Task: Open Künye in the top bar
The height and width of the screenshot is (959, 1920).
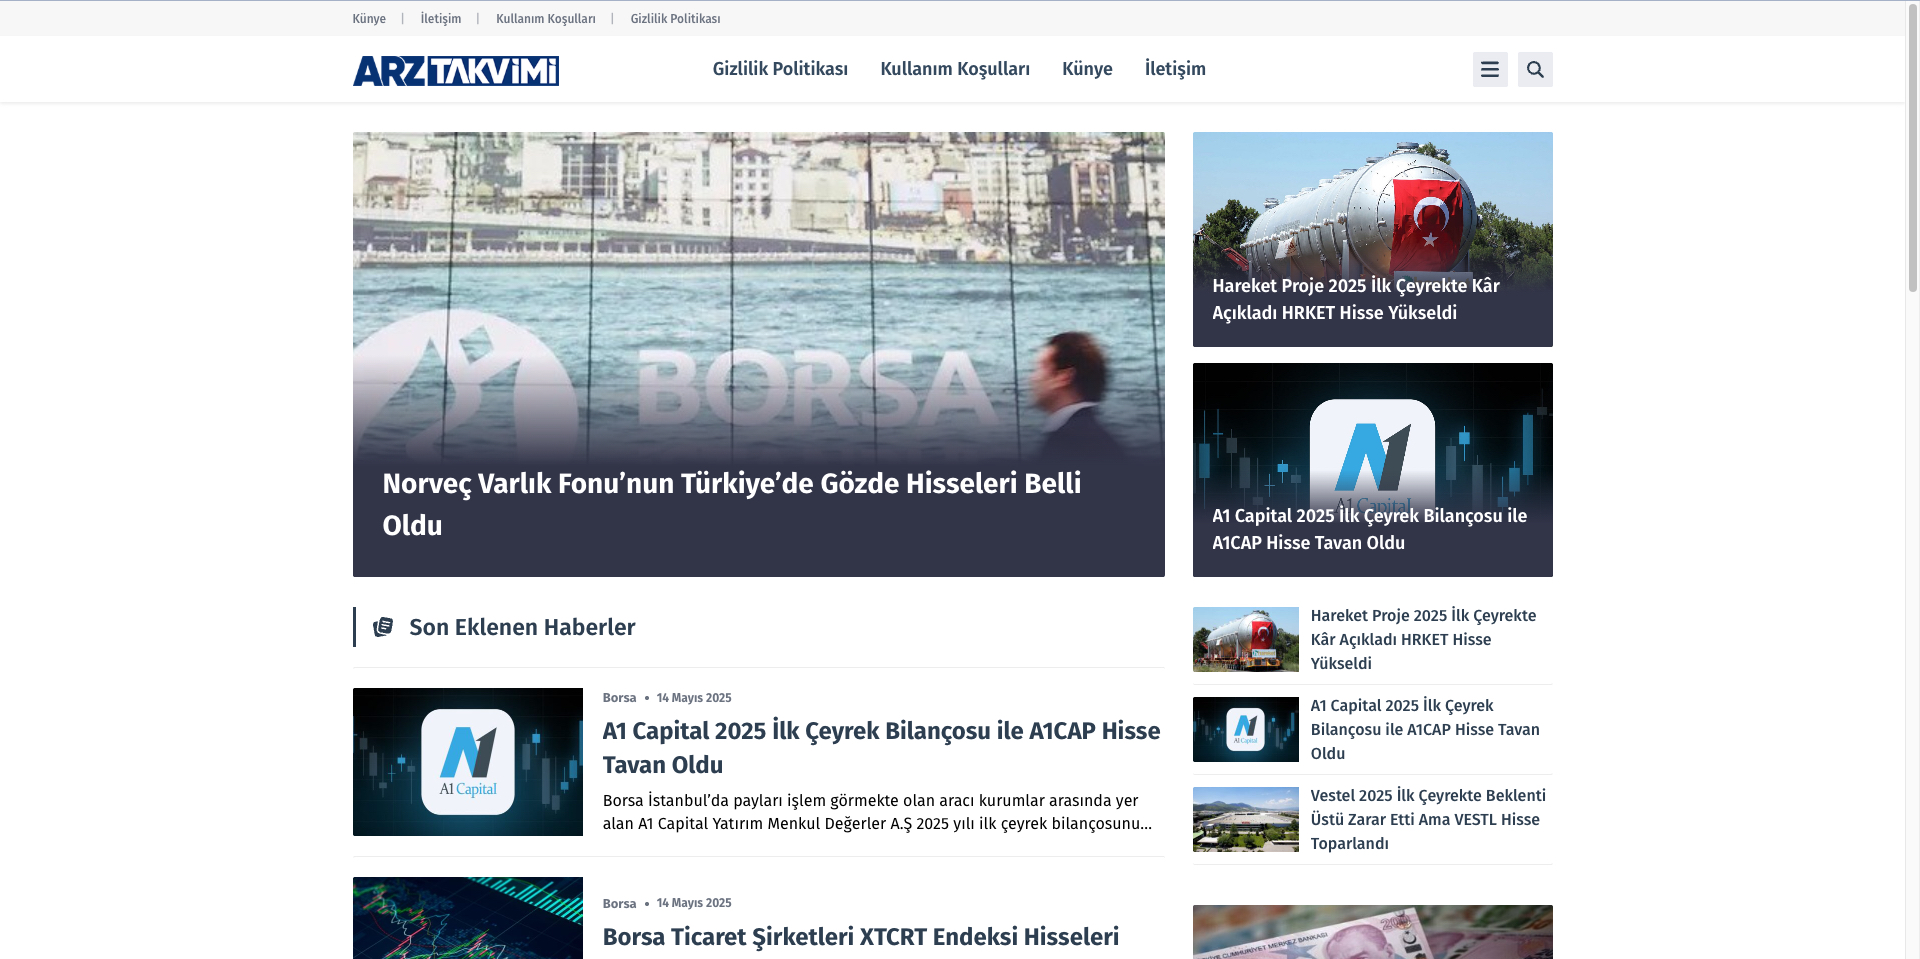Action: click(x=369, y=19)
